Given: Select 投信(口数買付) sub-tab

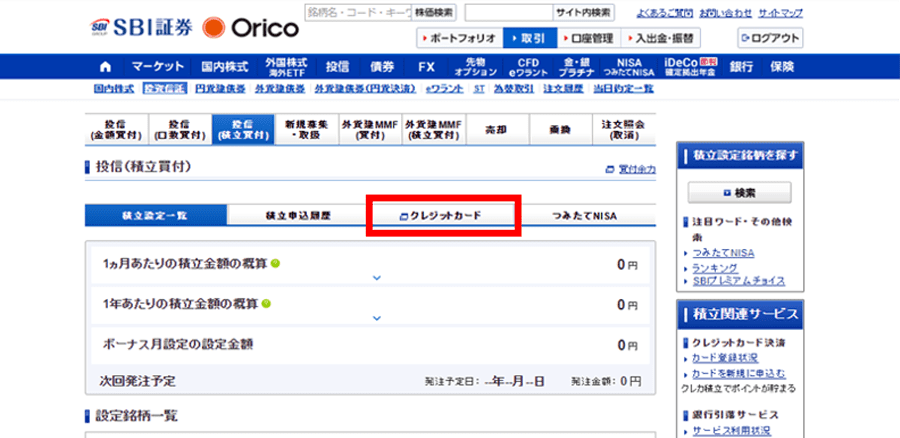Looking at the screenshot, I should (x=179, y=130).
